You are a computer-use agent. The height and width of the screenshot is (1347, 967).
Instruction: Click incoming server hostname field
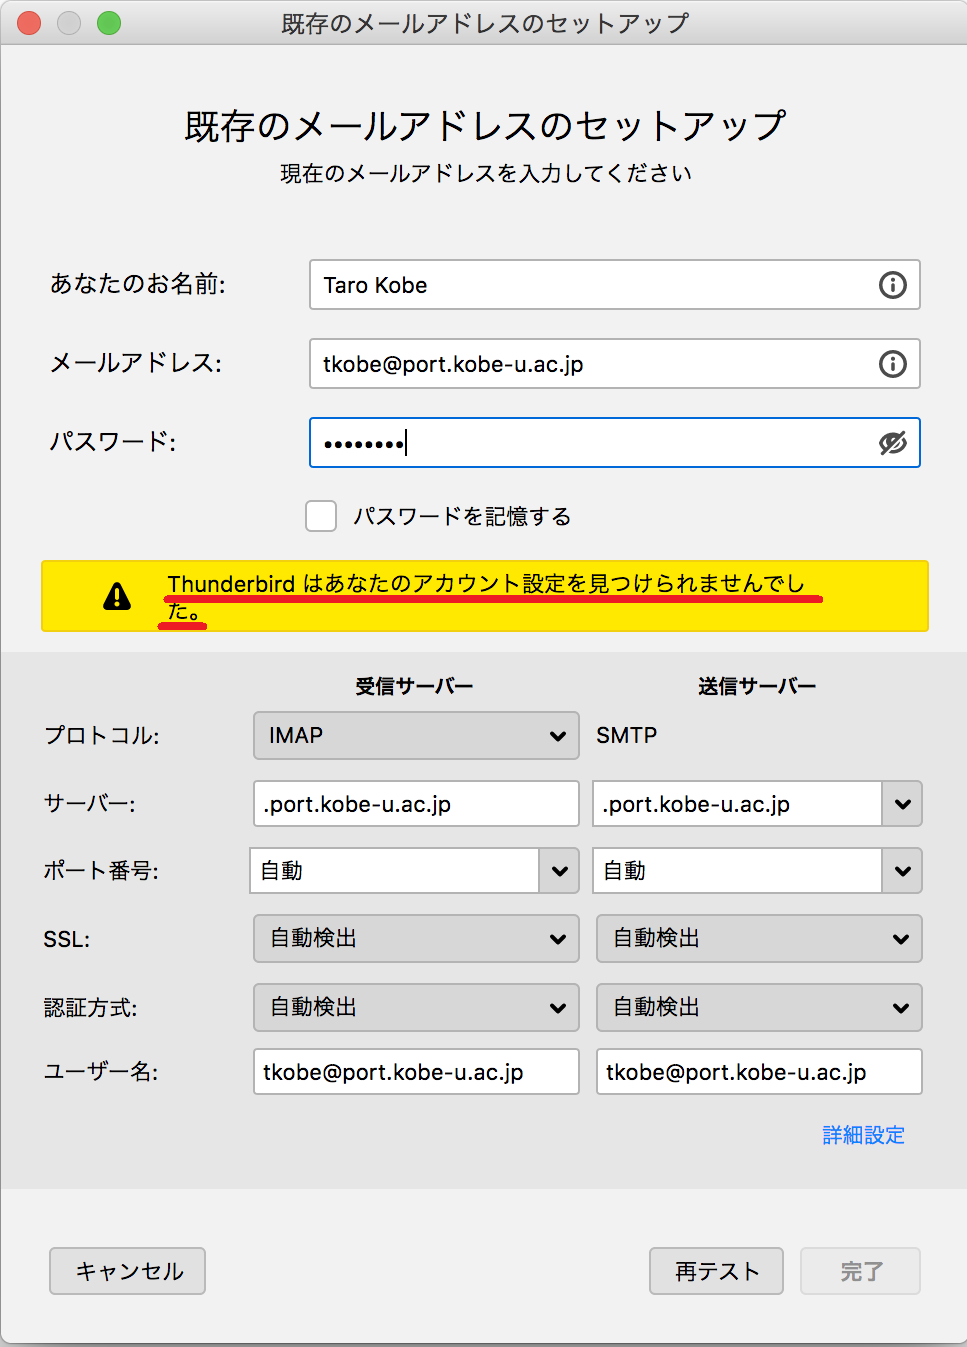(416, 804)
